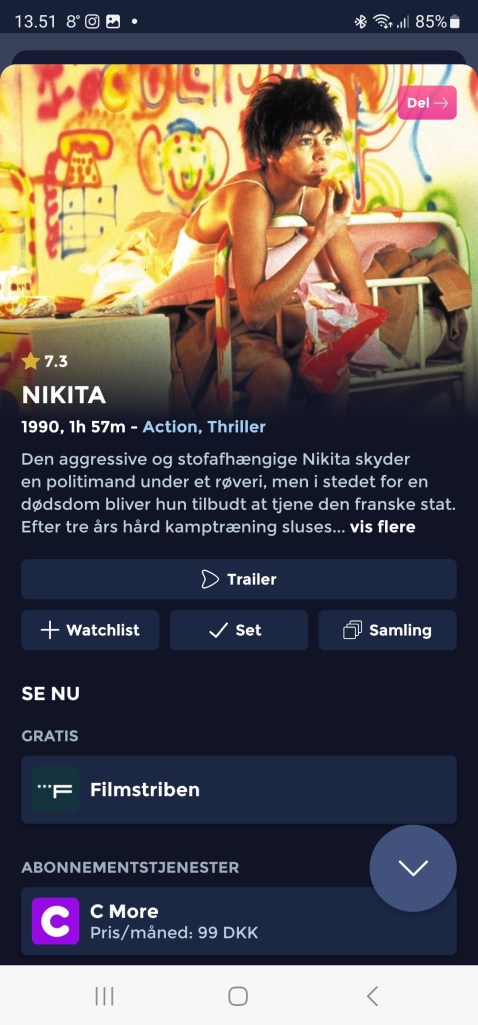This screenshot has width=478, height=1025.
Task: Click the gold star rating 7.3
Action: pyautogui.click(x=44, y=361)
